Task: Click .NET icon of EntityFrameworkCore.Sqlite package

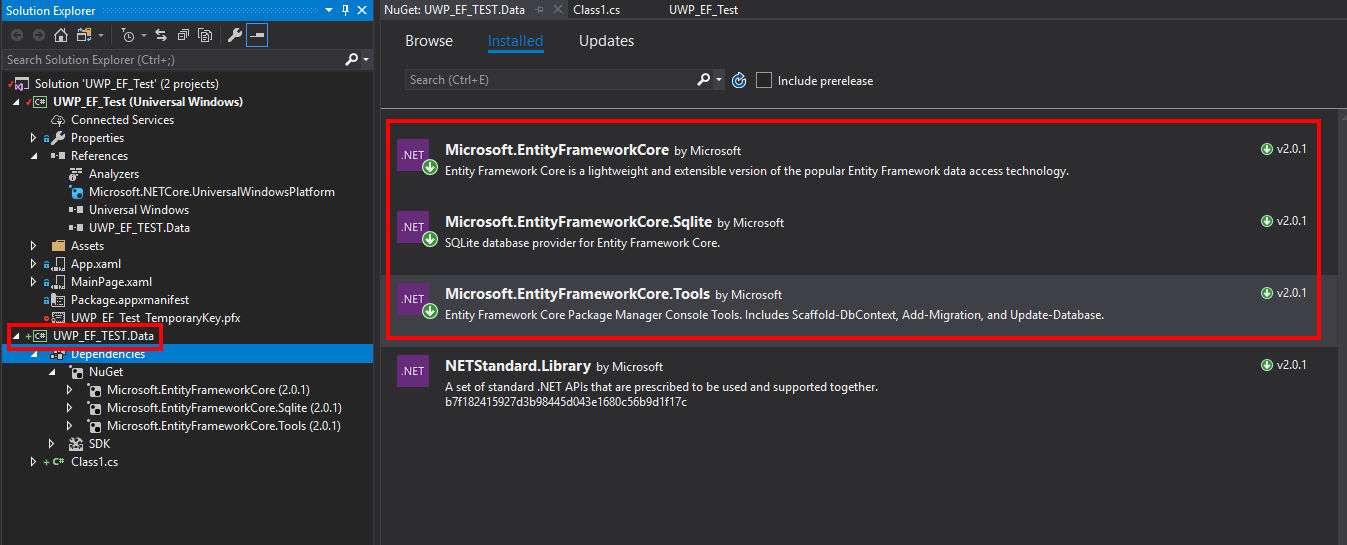Action: (413, 227)
